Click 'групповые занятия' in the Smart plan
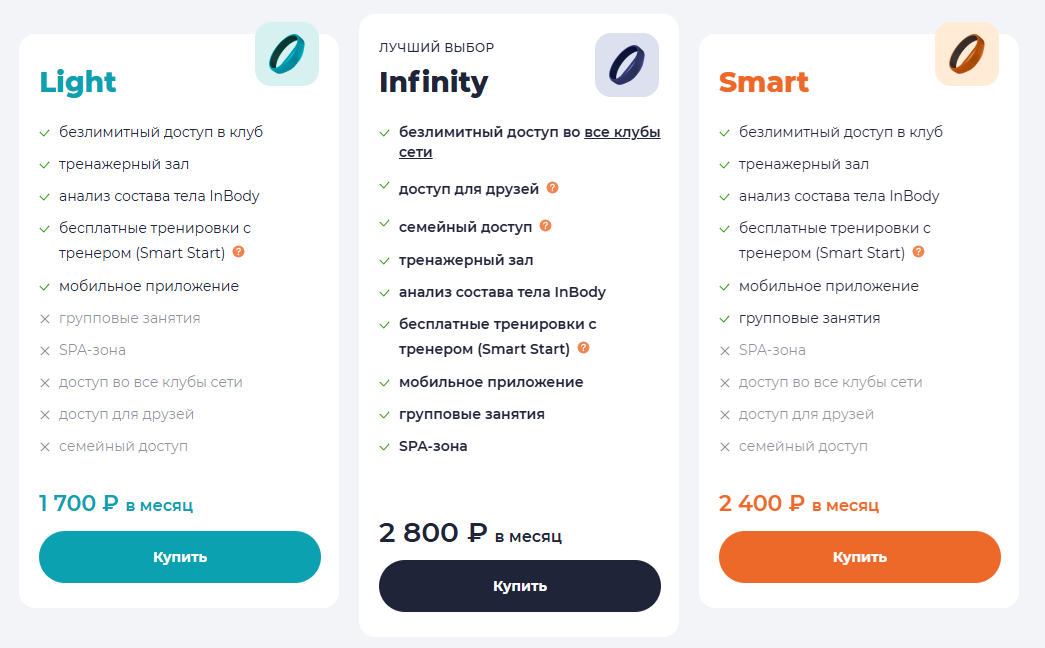This screenshot has height=648, width=1045. coord(809,318)
